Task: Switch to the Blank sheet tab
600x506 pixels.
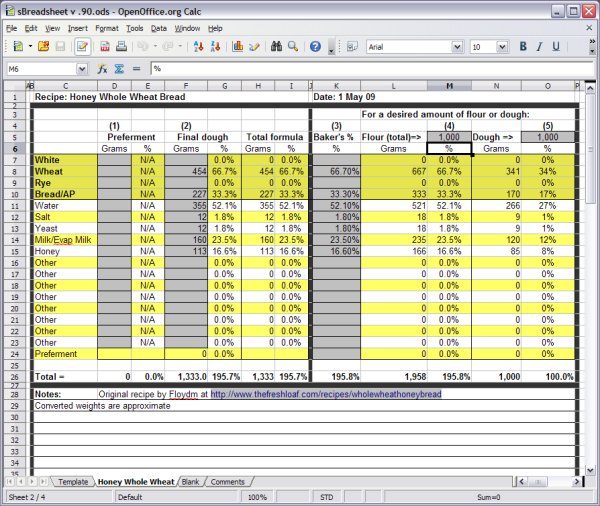Action: 190,482
